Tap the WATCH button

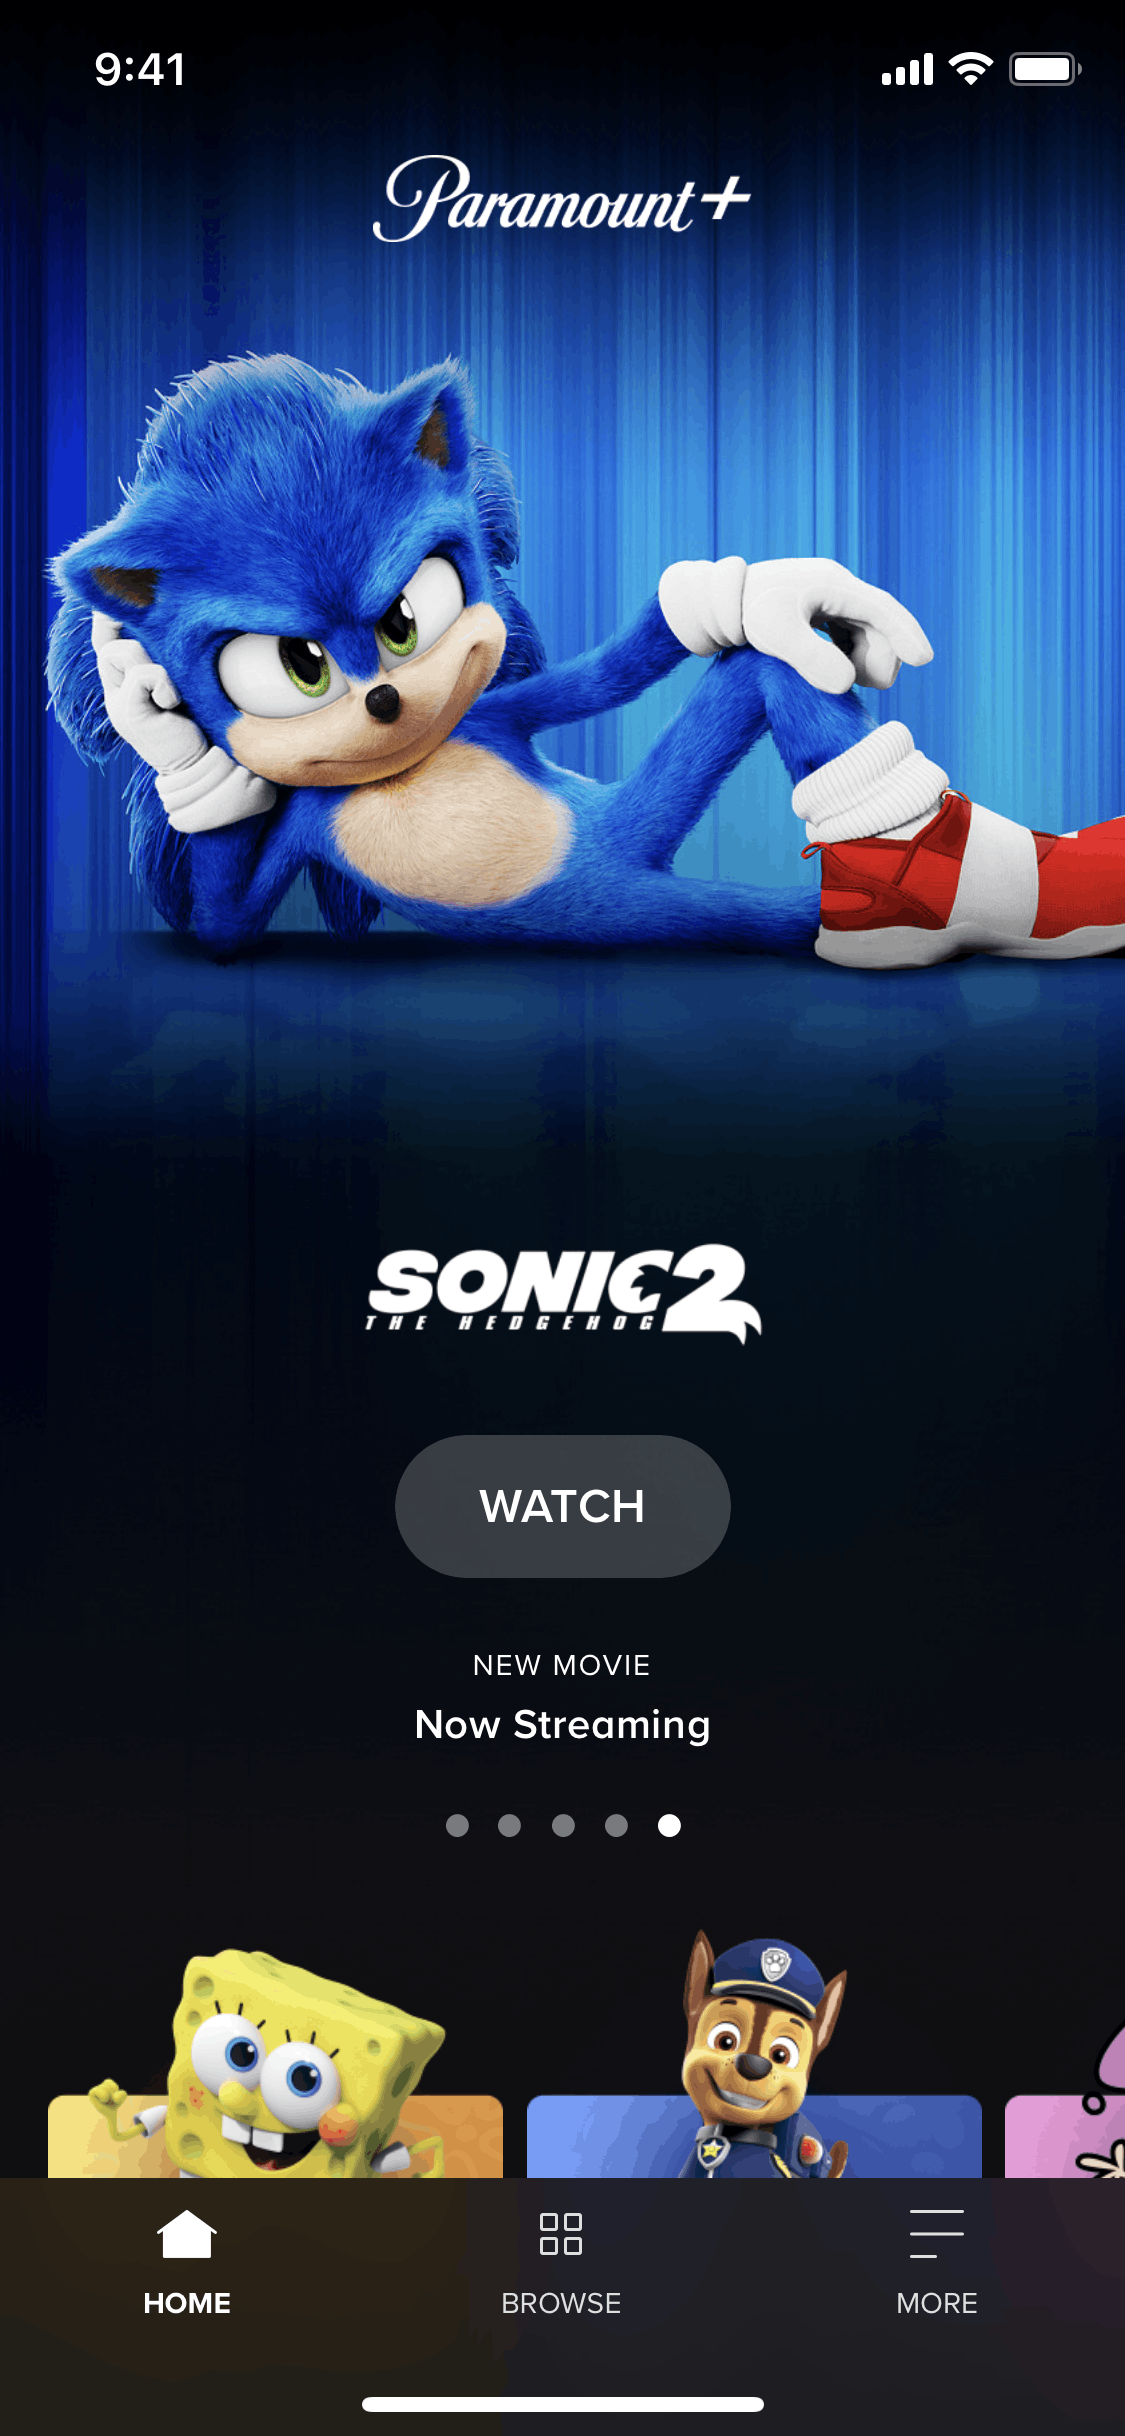pyautogui.click(x=563, y=1506)
